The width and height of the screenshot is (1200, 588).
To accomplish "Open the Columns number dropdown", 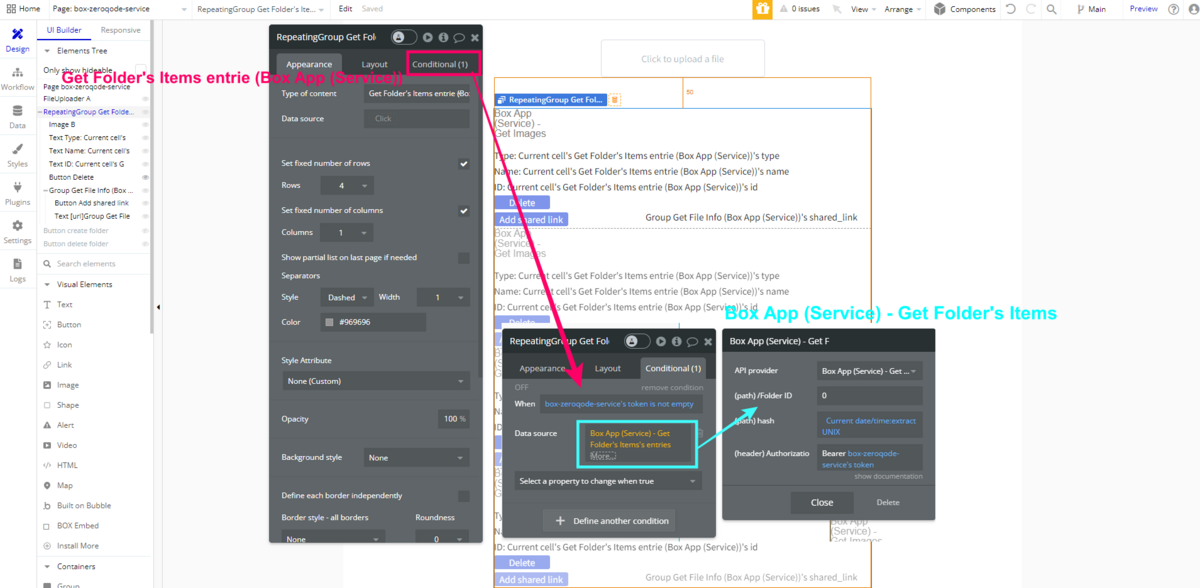I will [x=347, y=233].
